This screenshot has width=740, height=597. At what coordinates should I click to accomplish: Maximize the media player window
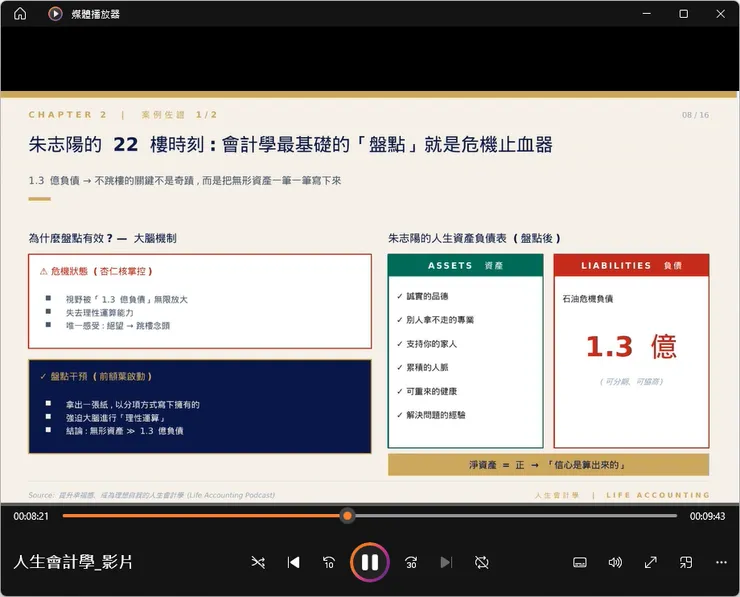pos(683,14)
